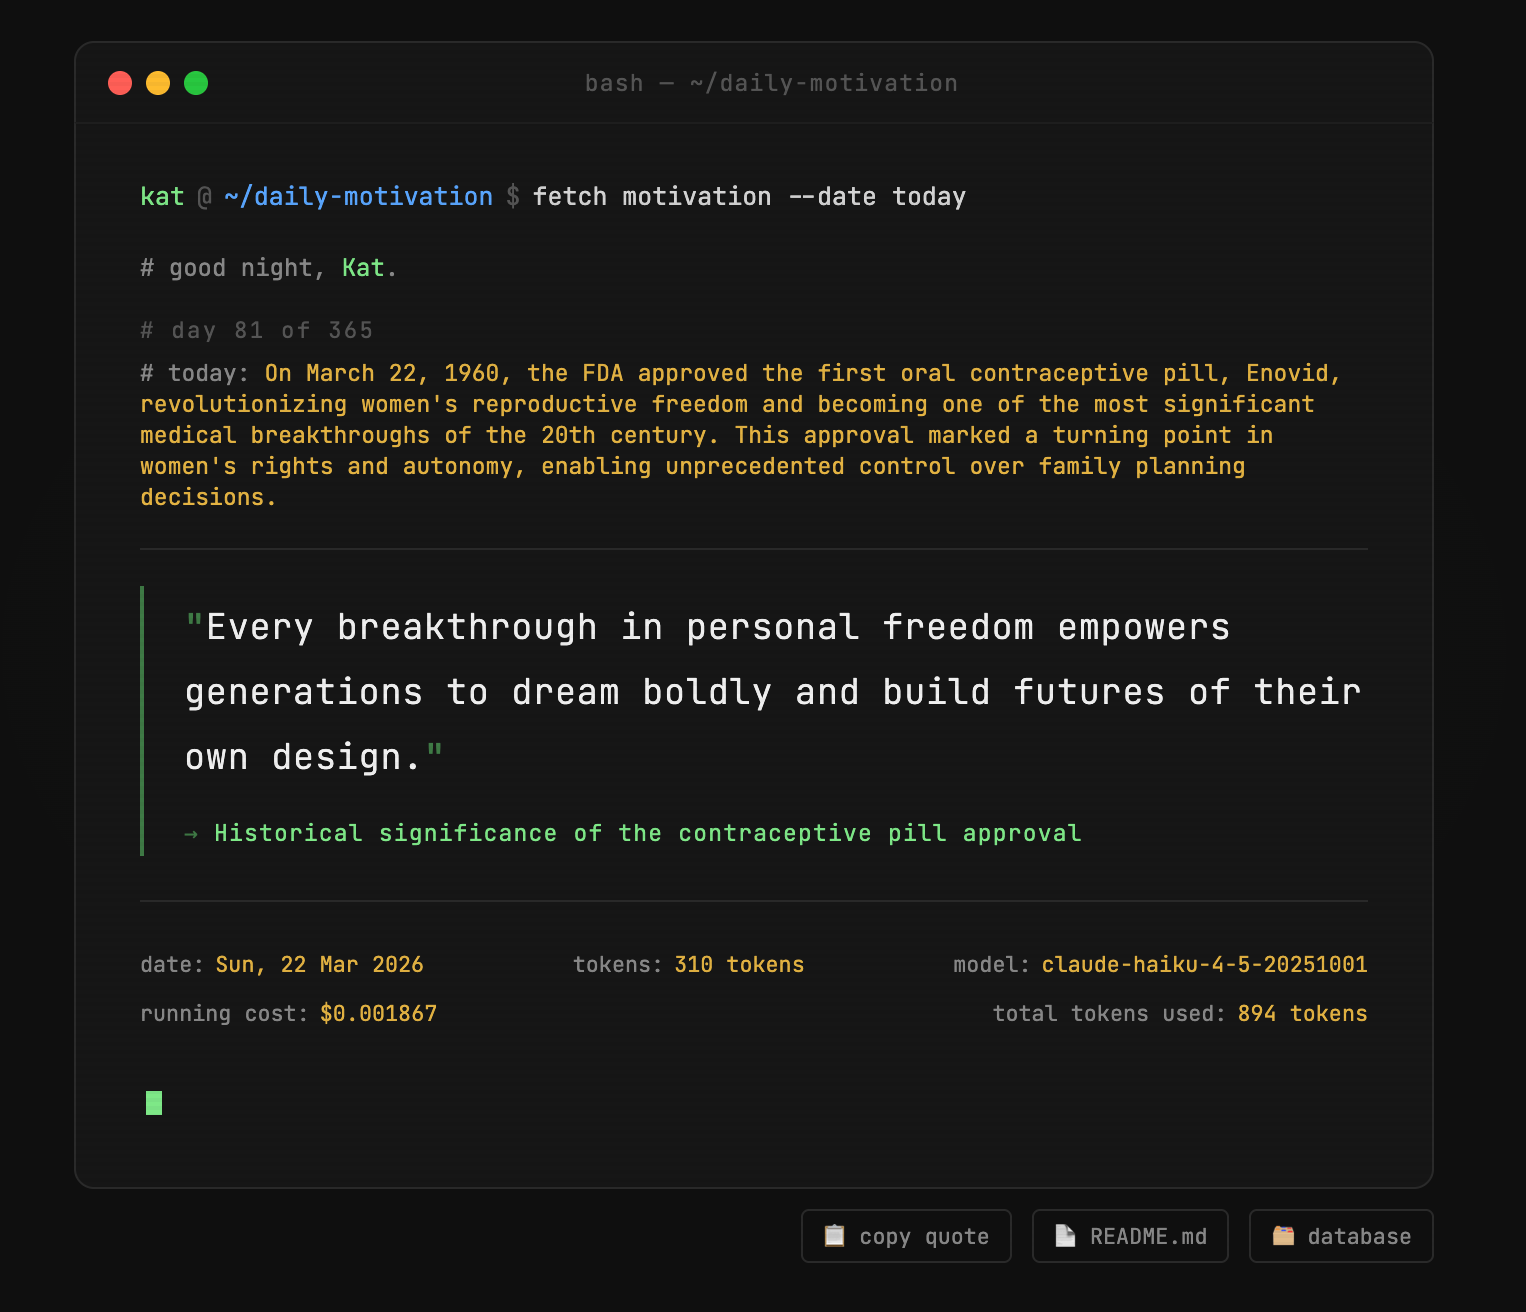Click the folder icon beside database
This screenshot has width=1526, height=1312.
(x=1283, y=1236)
